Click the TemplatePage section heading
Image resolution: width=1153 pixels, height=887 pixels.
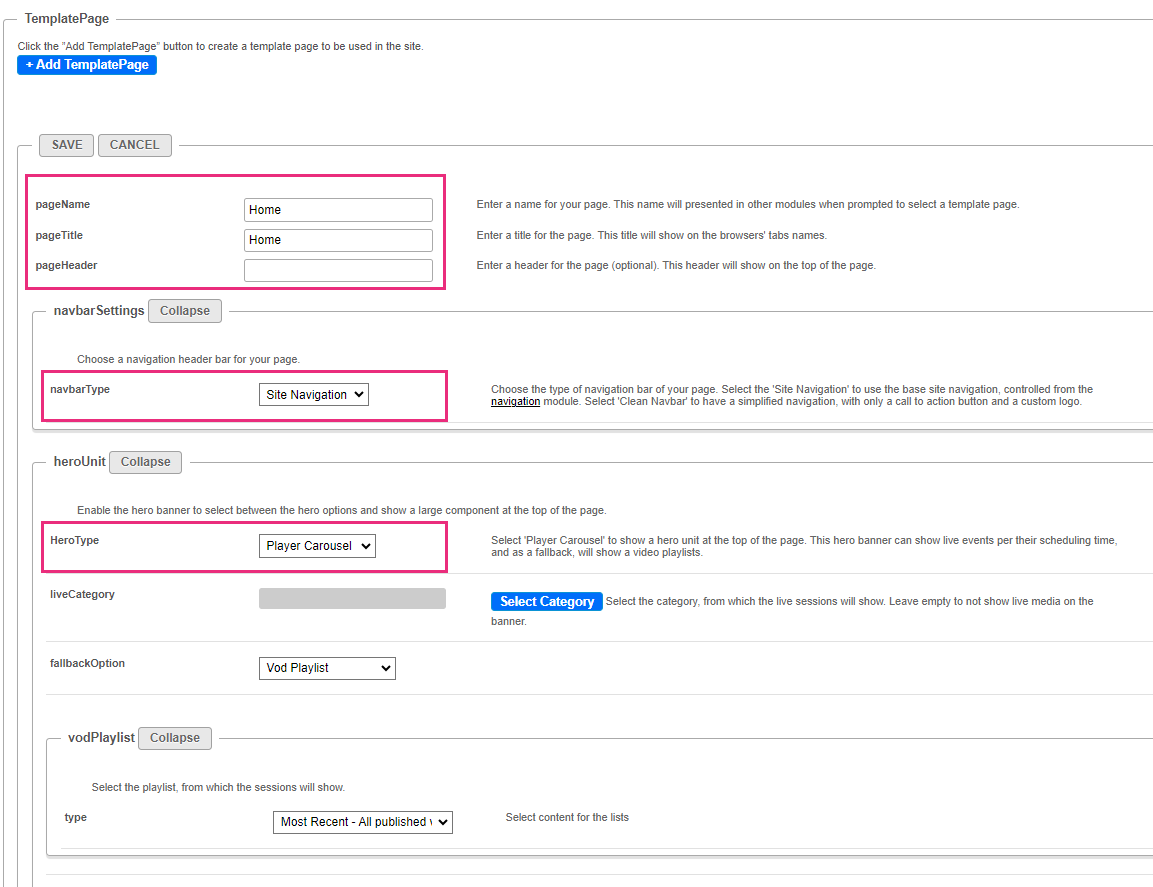pyautogui.click(x=67, y=18)
